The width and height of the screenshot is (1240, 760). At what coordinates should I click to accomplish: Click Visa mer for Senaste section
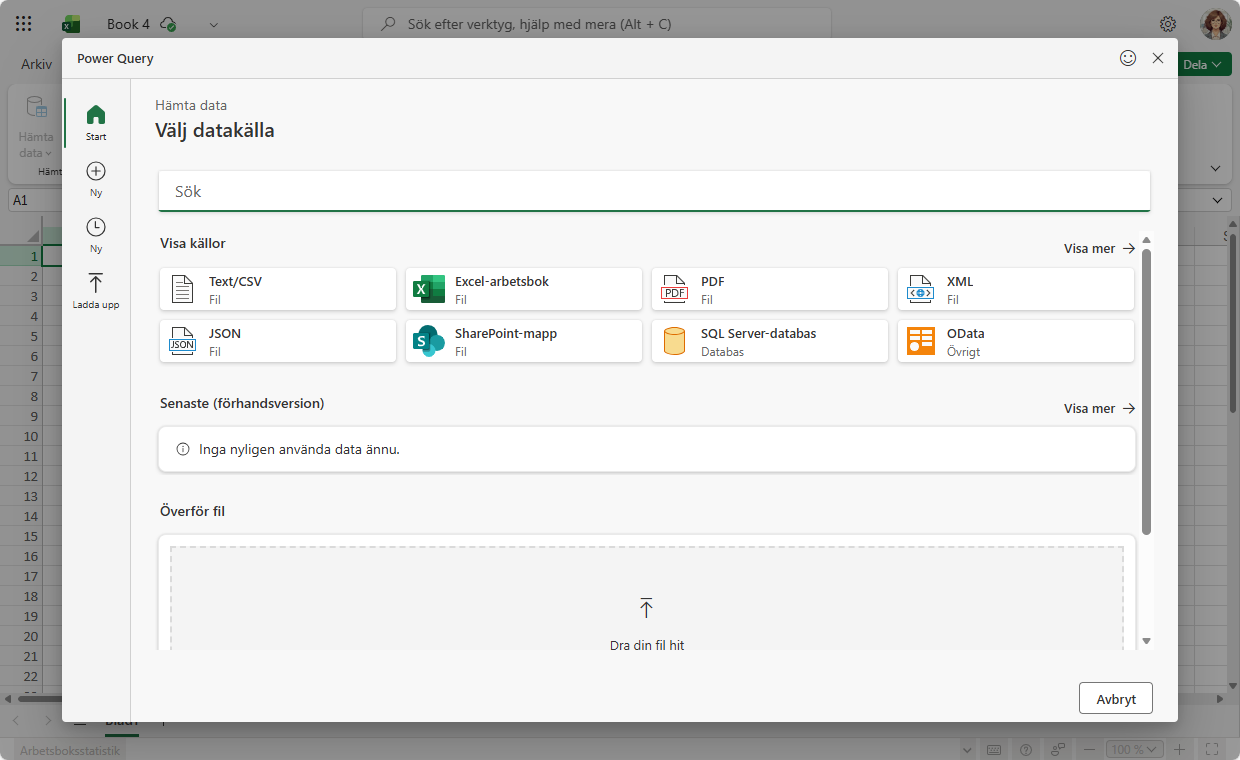coord(1099,409)
